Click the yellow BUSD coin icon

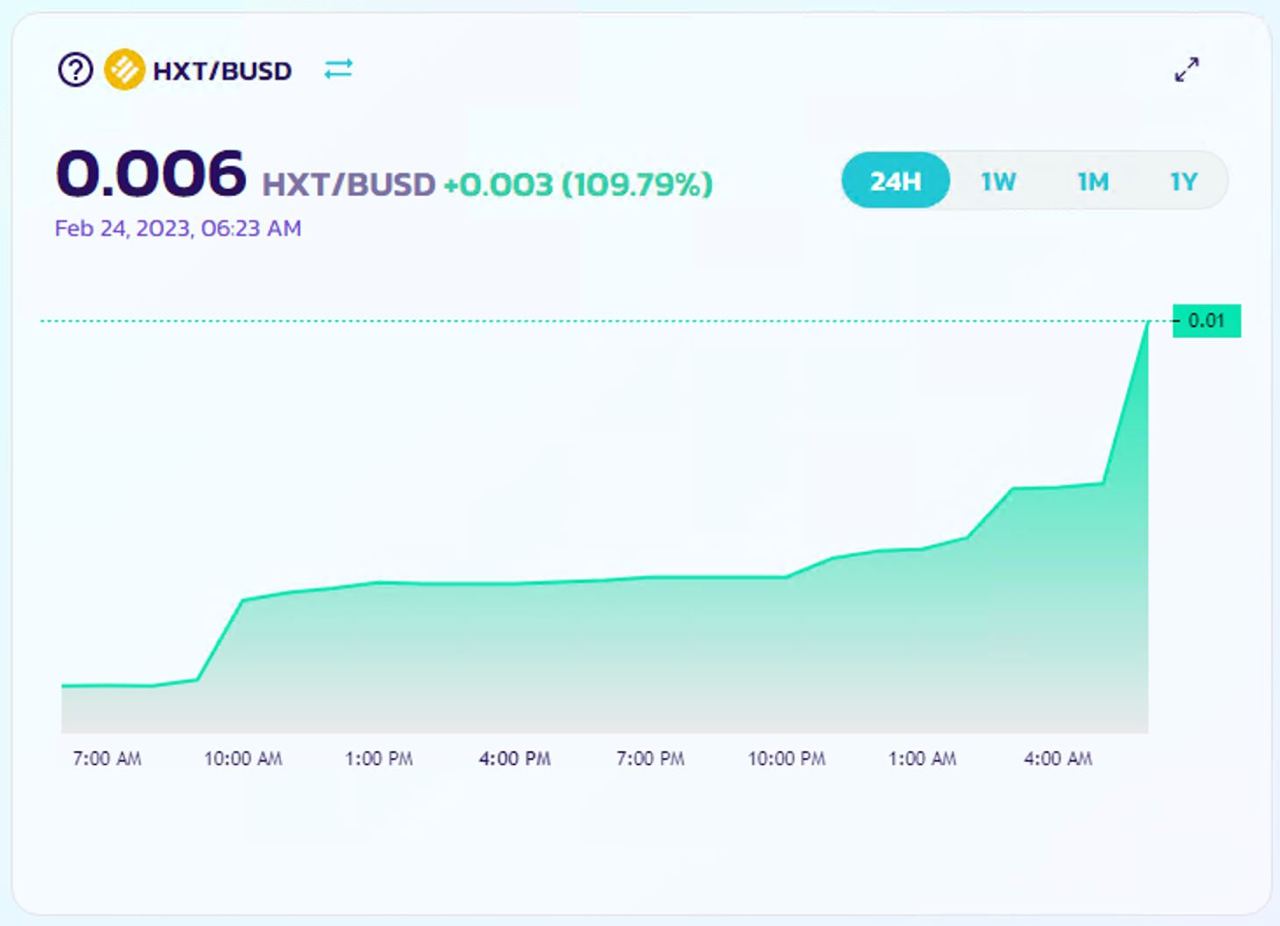point(125,70)
